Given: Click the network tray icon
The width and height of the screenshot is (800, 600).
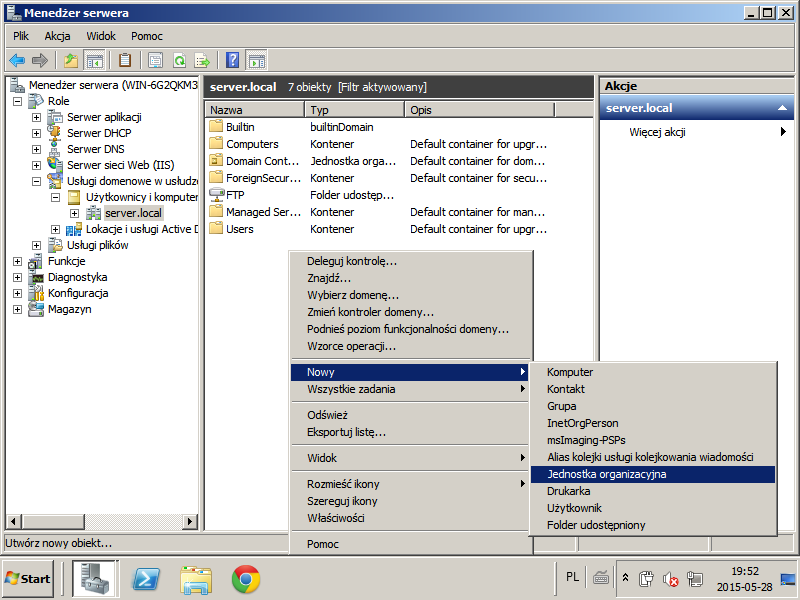Looking at the screenshot, I should coord(694,579).
